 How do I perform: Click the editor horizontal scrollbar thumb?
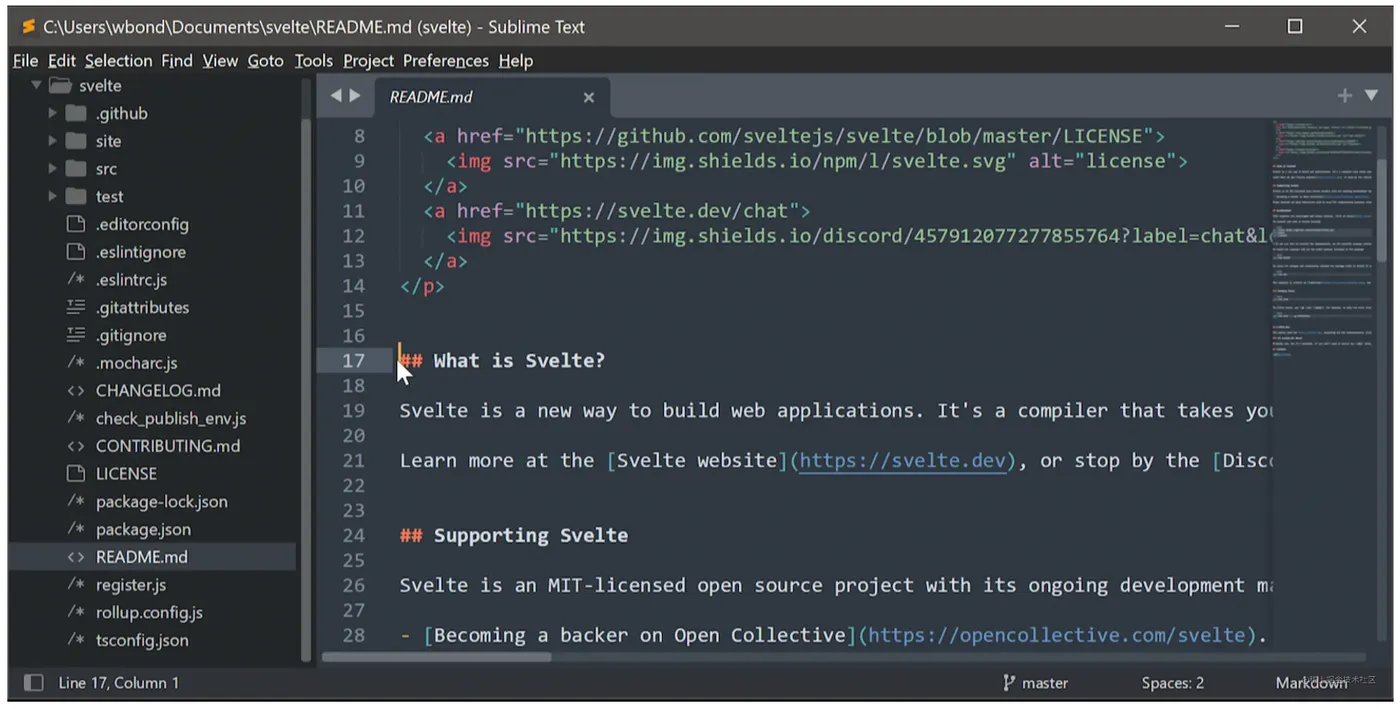click(x=436, y=658)
